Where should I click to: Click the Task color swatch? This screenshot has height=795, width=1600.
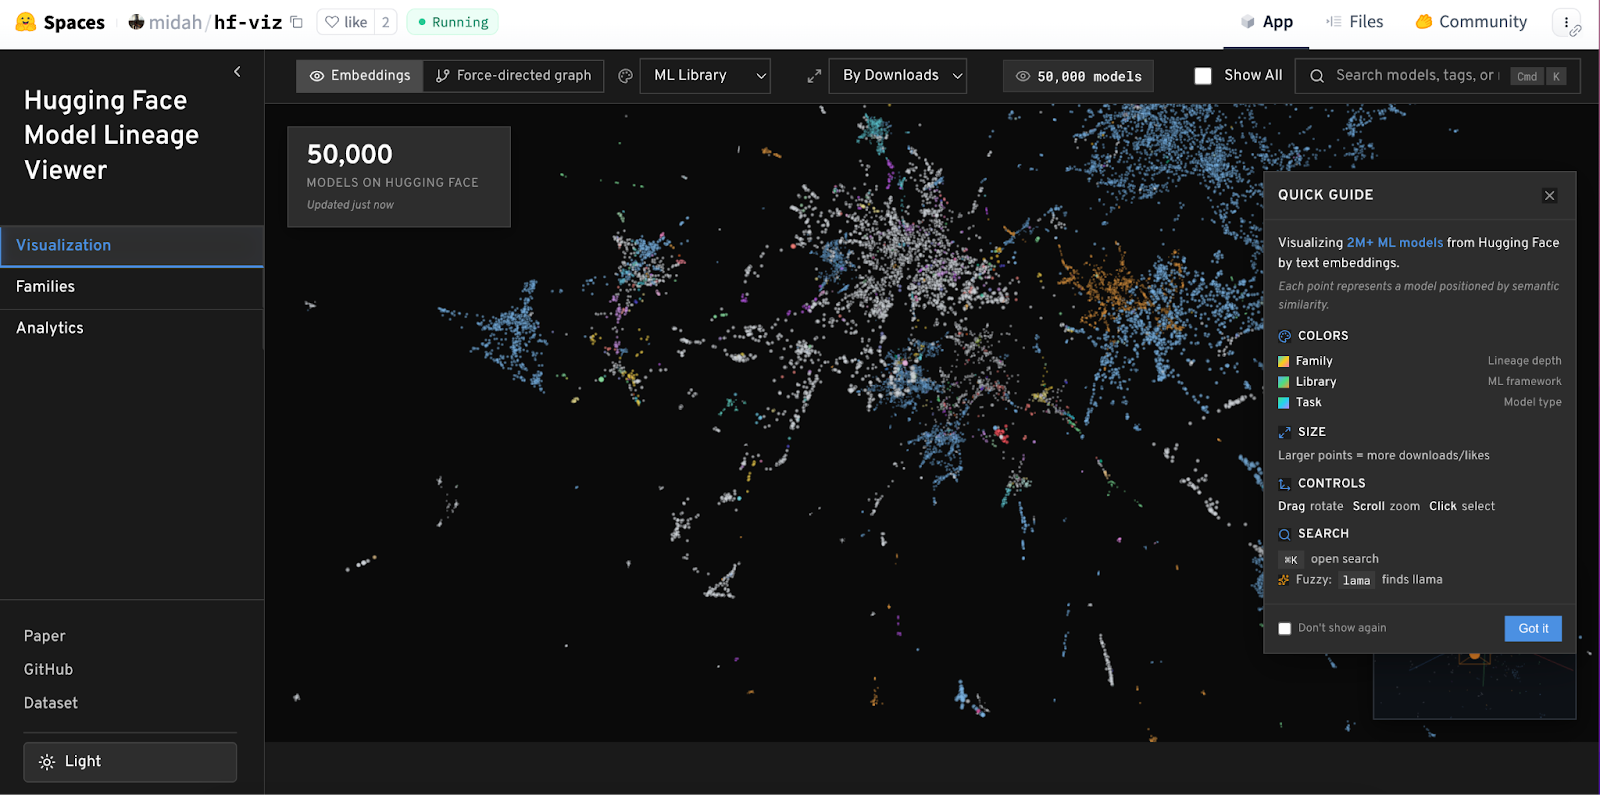pyautogui.click(x=1284, y=403)
